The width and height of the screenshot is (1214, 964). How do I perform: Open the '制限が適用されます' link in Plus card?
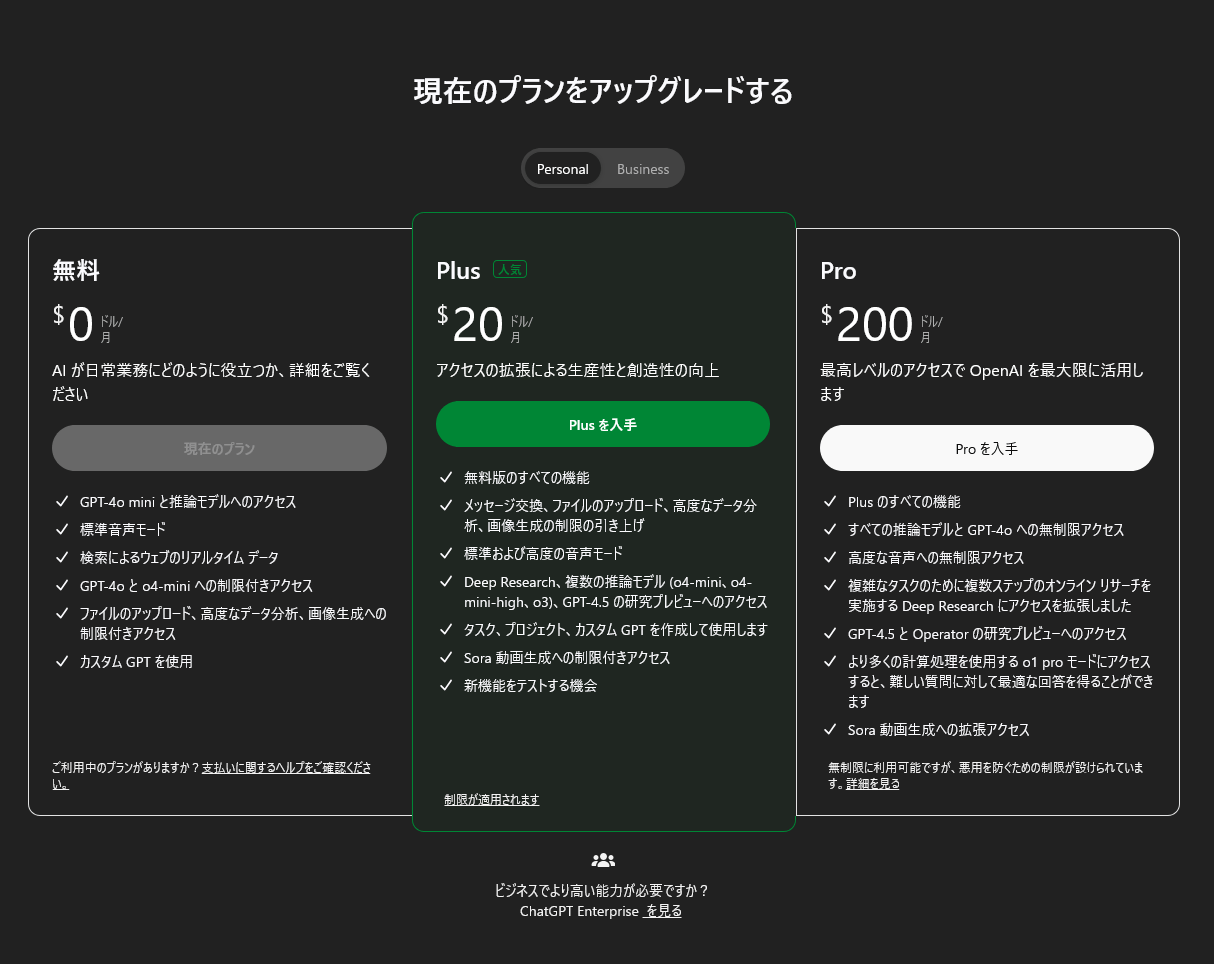(x=492, y=799)
